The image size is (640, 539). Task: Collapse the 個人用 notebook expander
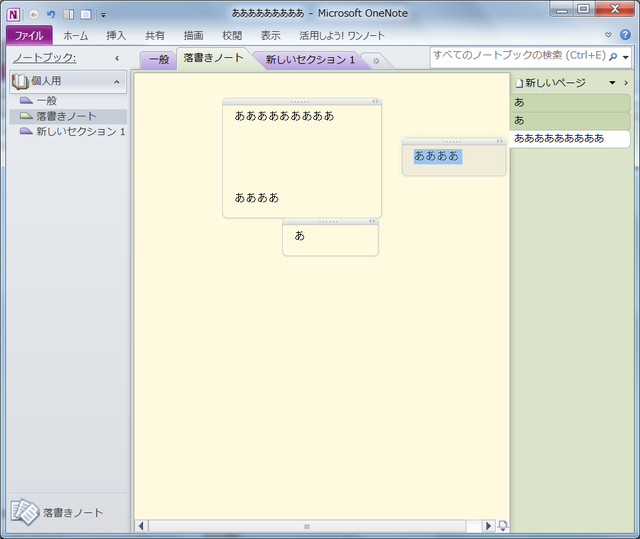coord(117,82)
